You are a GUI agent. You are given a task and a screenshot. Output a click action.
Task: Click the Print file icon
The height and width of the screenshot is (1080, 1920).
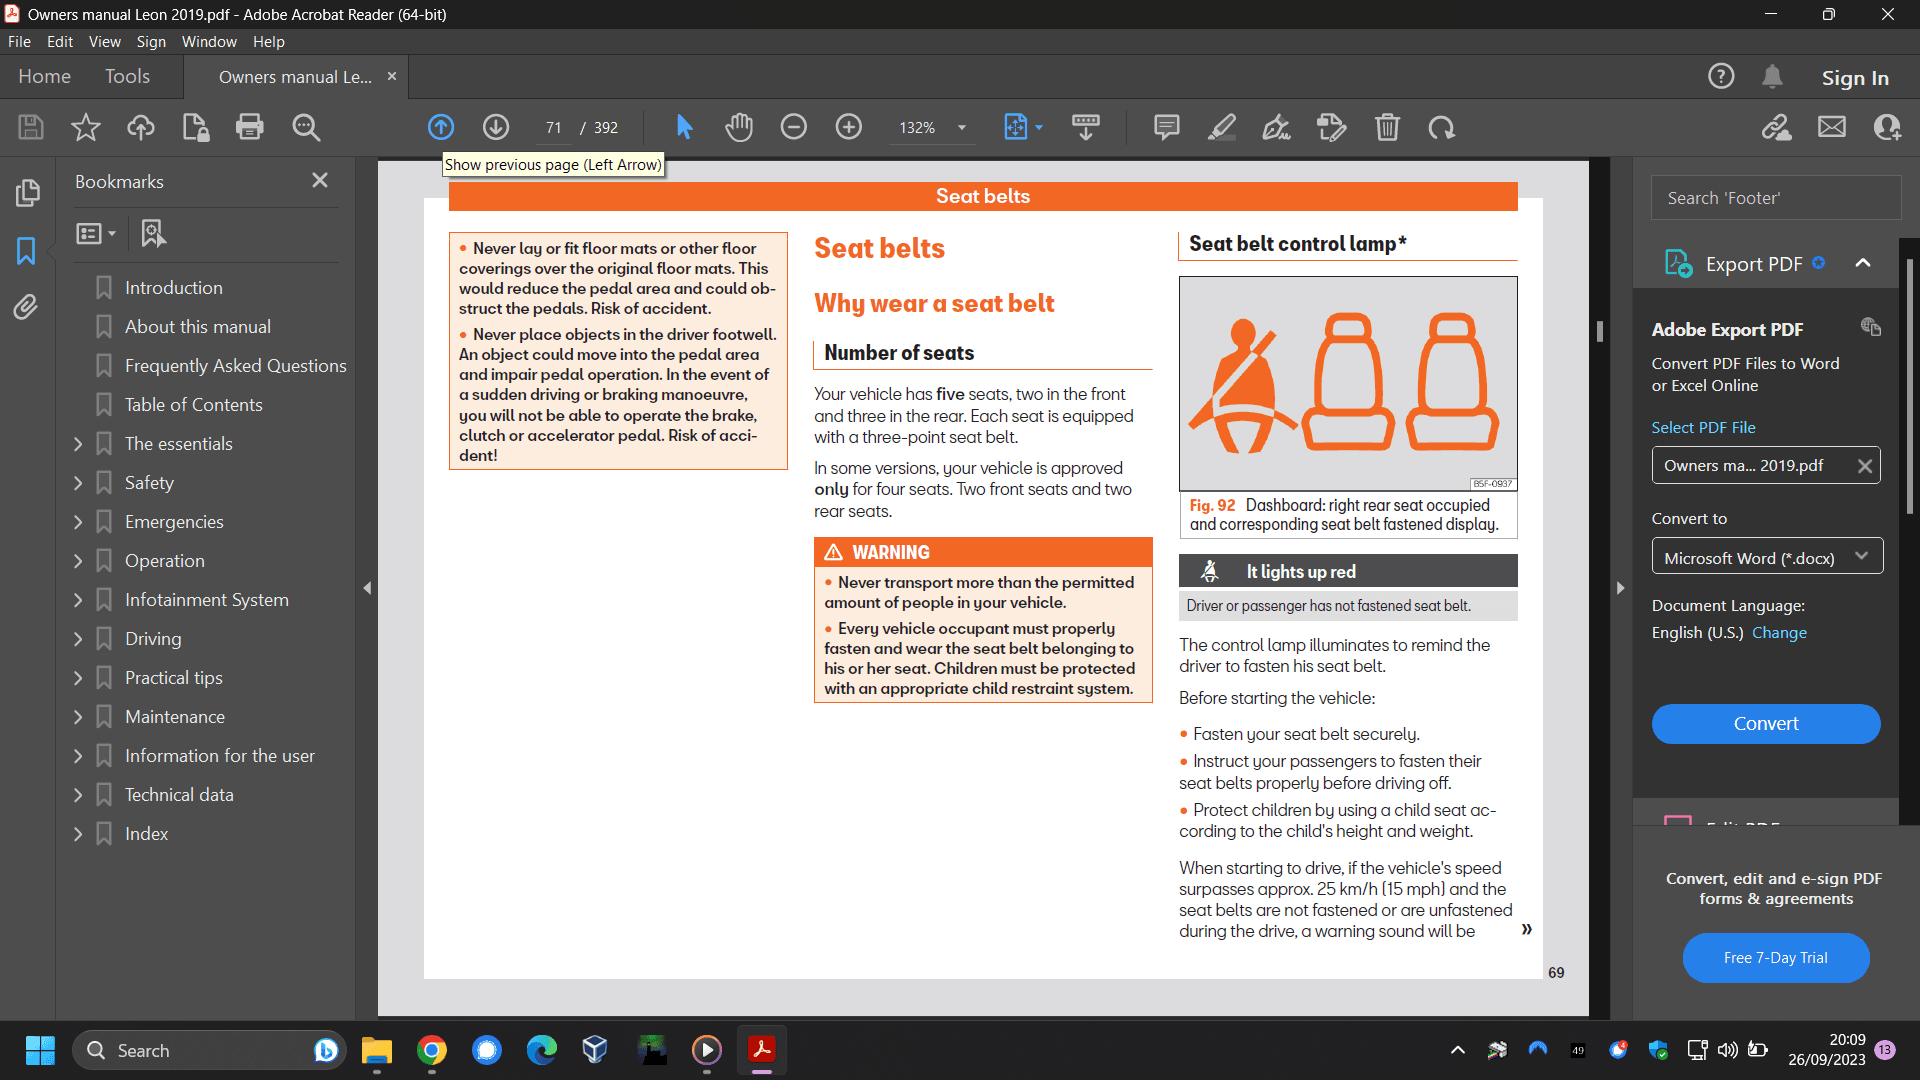tap(250, 127)
